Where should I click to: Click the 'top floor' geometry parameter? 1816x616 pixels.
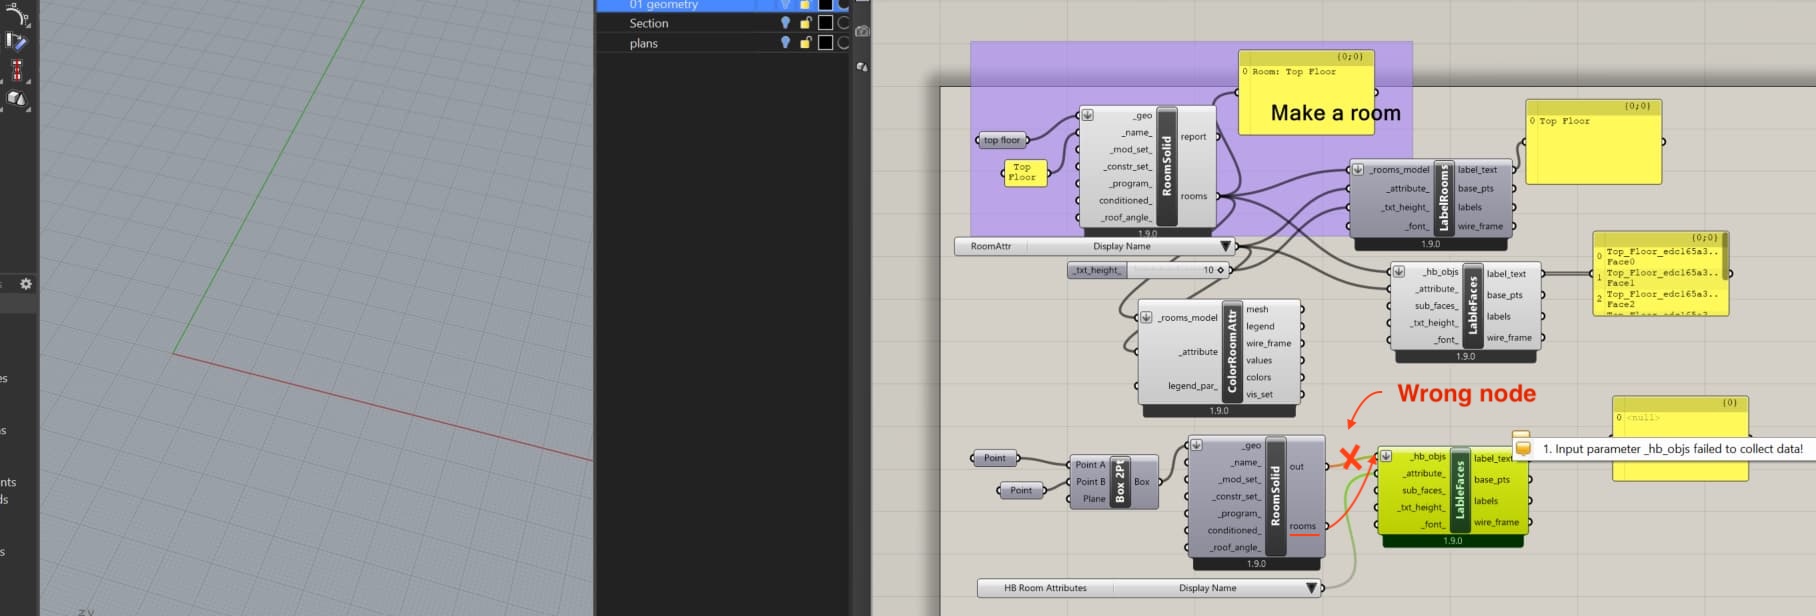point(1002,140)
